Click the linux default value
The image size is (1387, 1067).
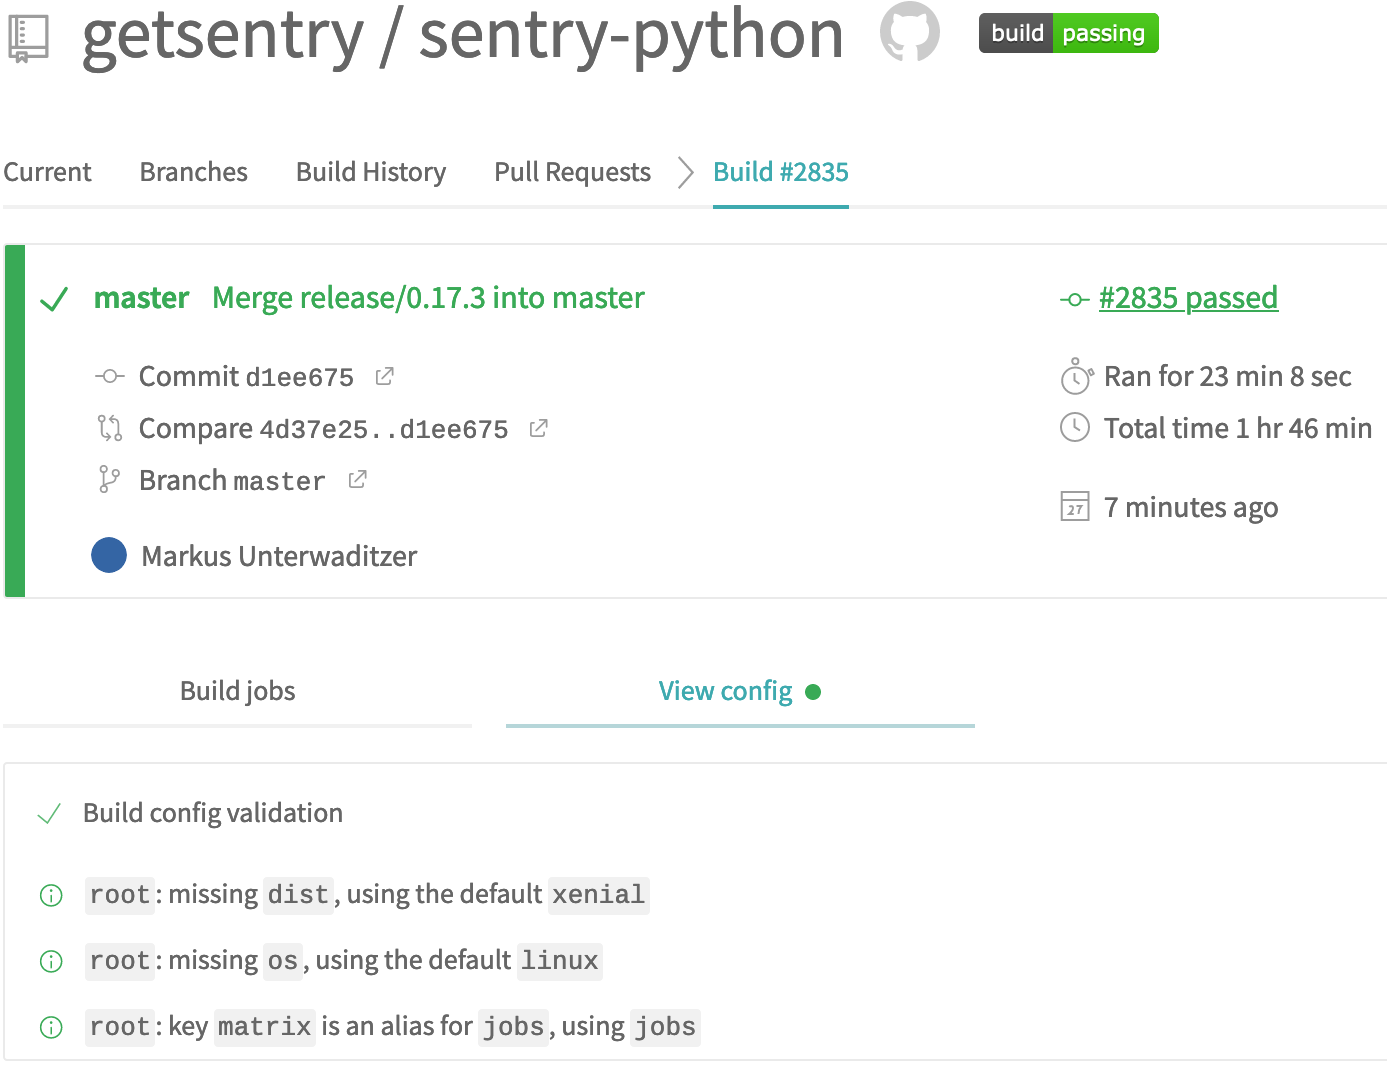[560, 960]
